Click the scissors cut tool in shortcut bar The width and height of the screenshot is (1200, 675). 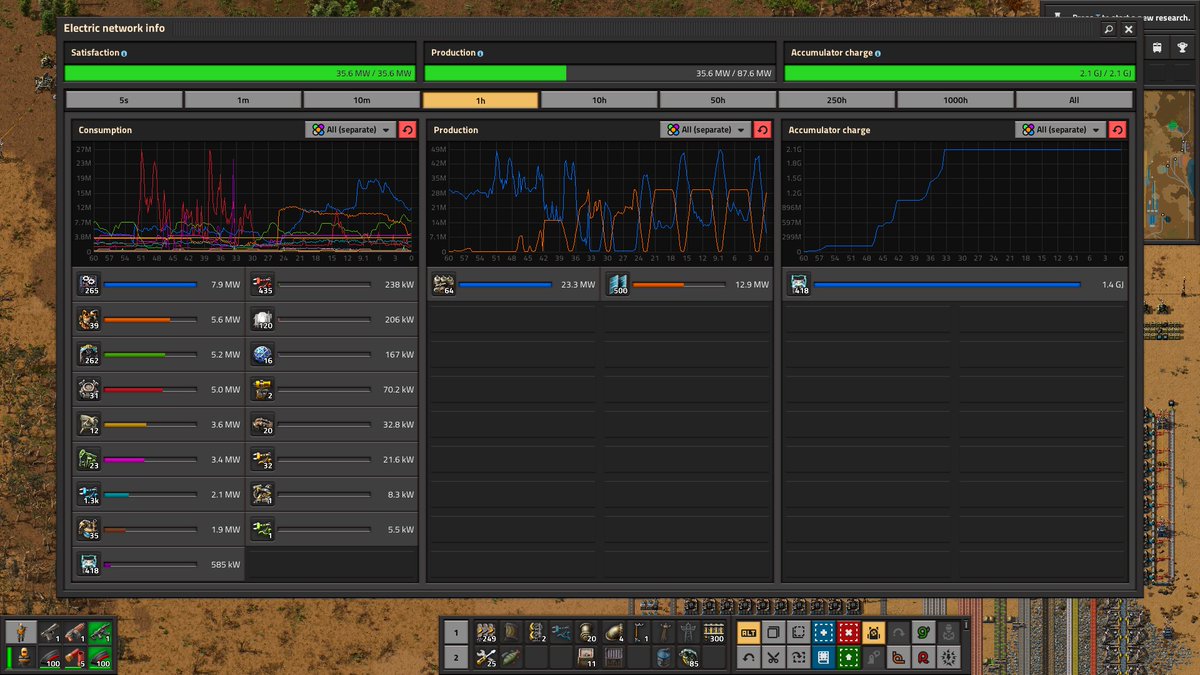773,657
